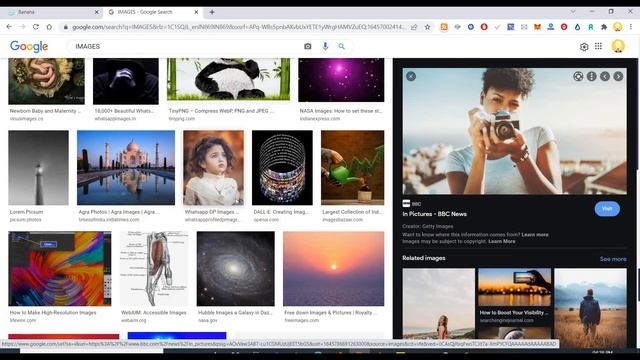Viewport: 640px width, 360px height.
Task: Click the address bar URL
Action: [239, 27]
